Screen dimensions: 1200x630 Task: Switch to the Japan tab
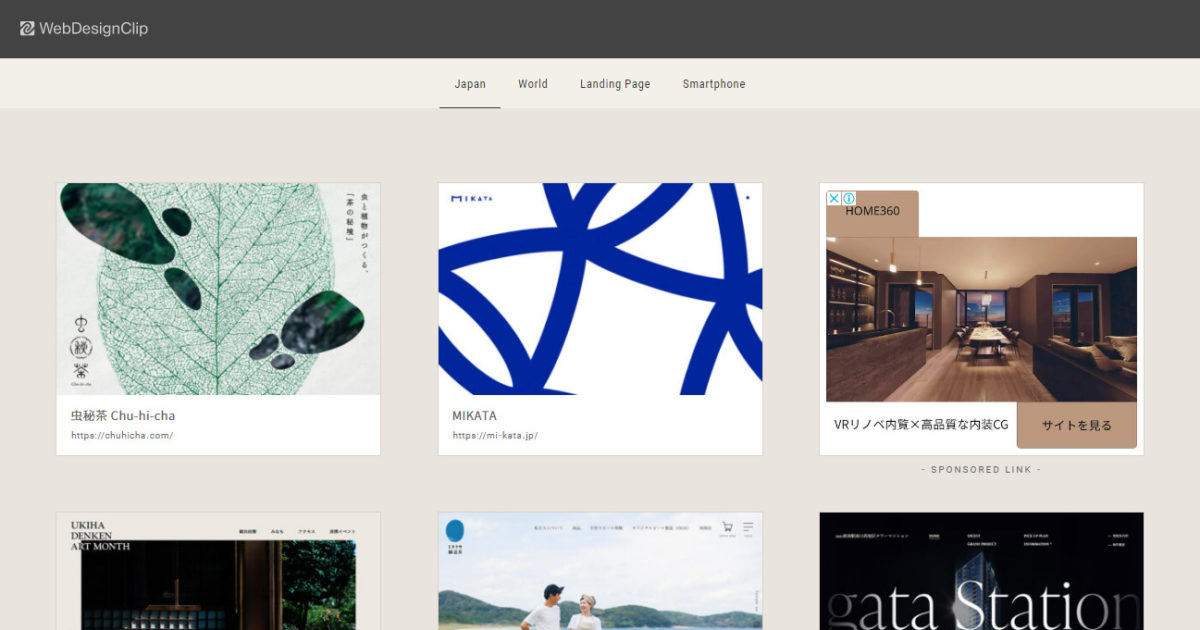[470, 84]
